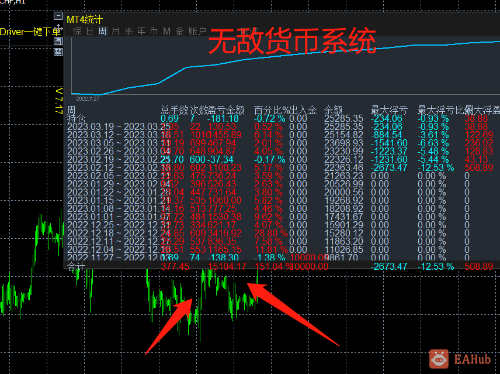This screenshot has width=500, height=374.
Task: Select the week row starting 2022.12.18
Action: (282, 233)
